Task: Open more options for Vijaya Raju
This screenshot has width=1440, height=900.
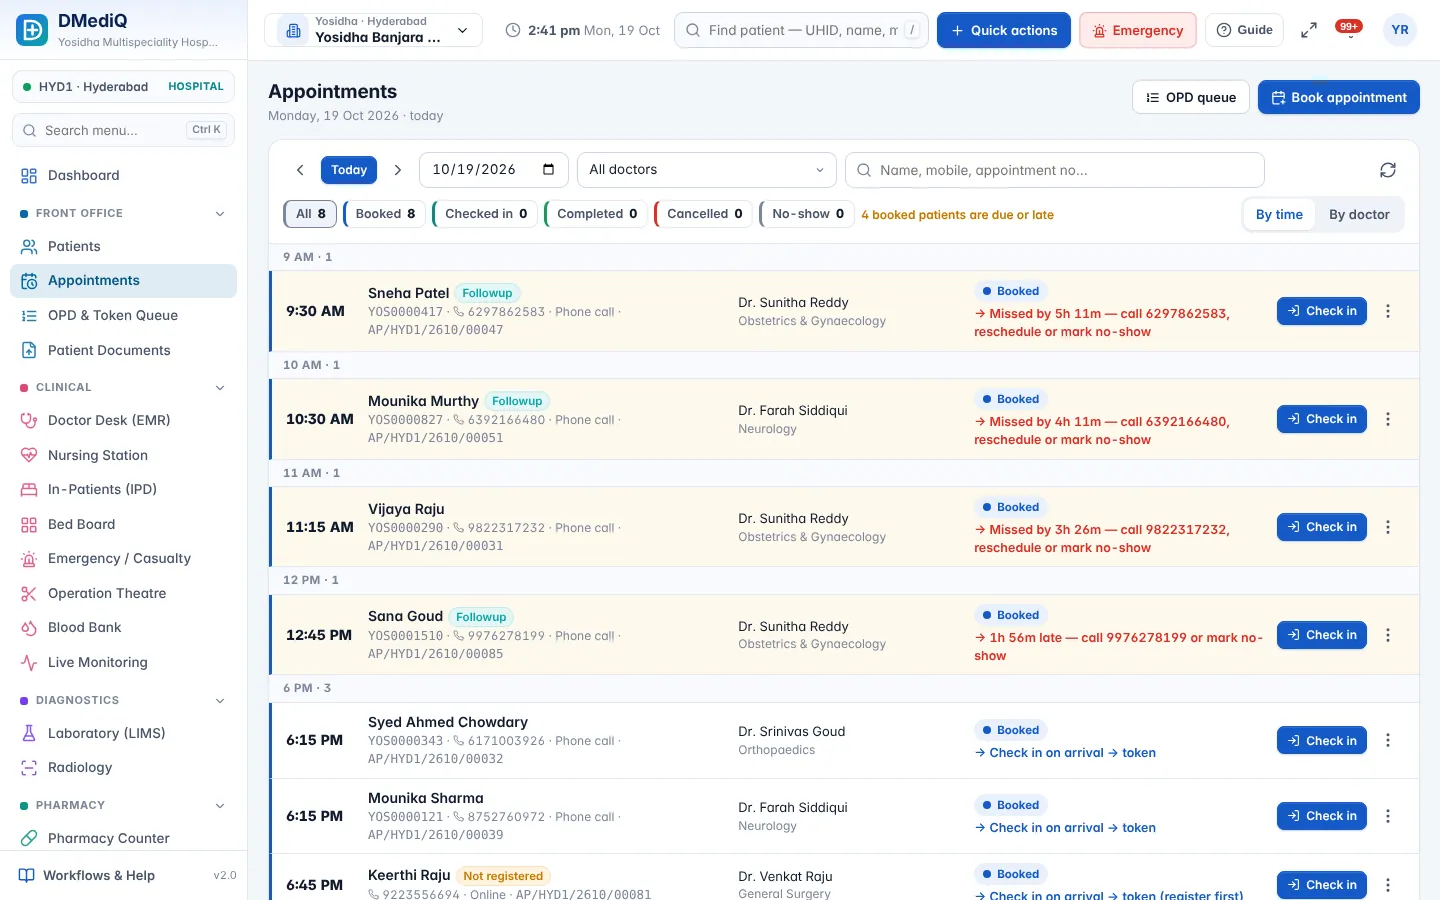Action: pos(1388,527)
